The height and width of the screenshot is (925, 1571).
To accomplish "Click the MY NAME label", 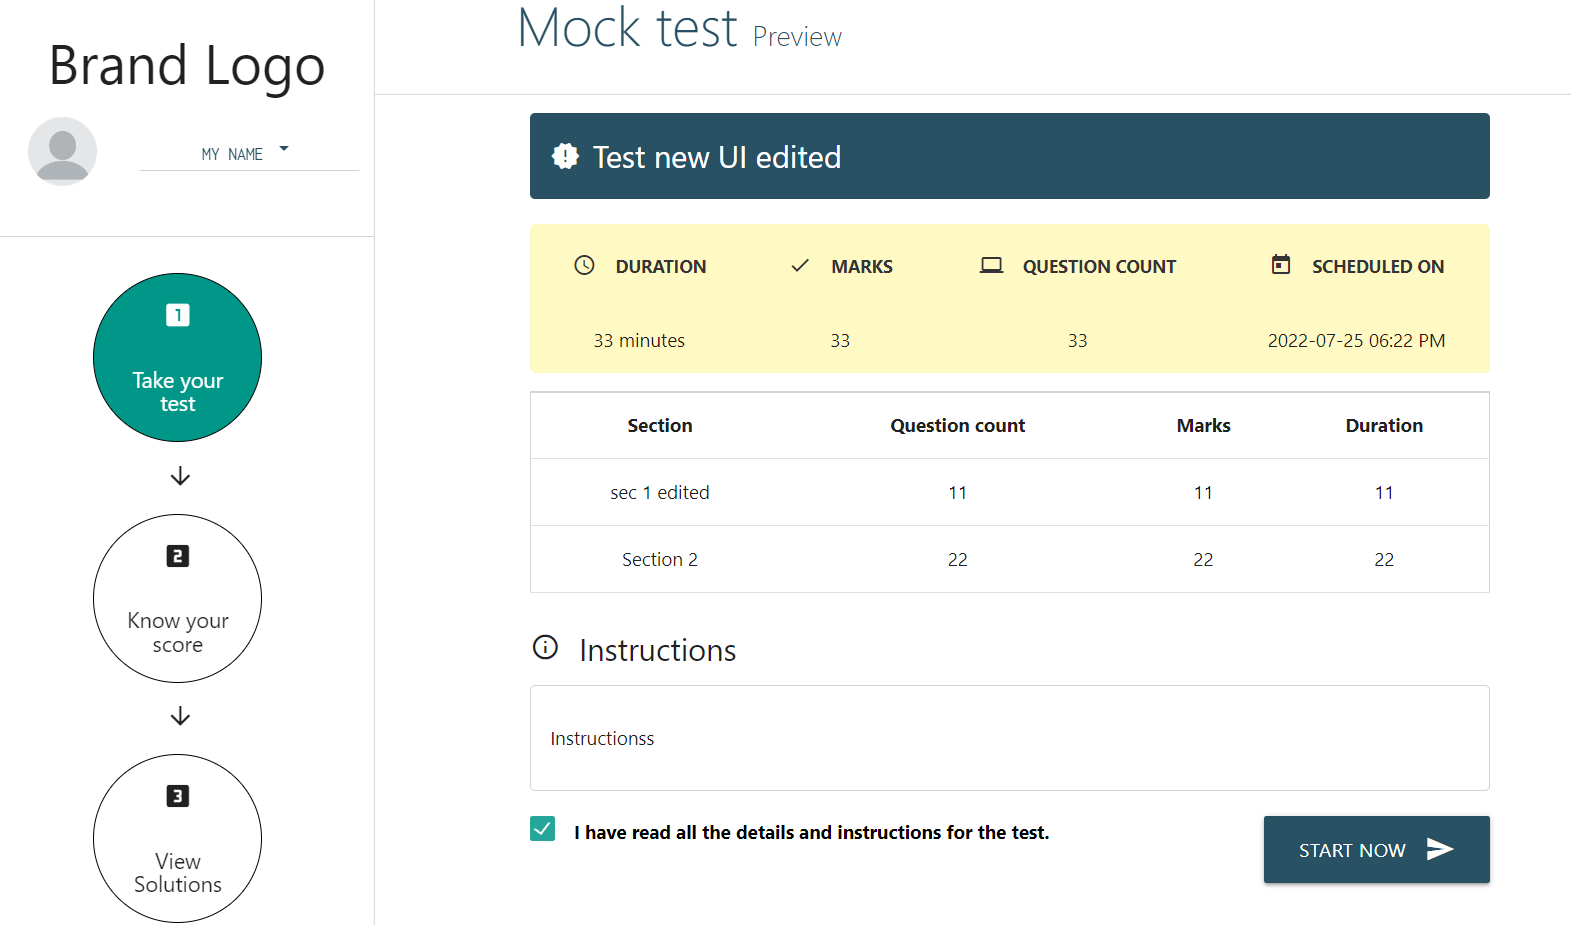I will (232, 154).
